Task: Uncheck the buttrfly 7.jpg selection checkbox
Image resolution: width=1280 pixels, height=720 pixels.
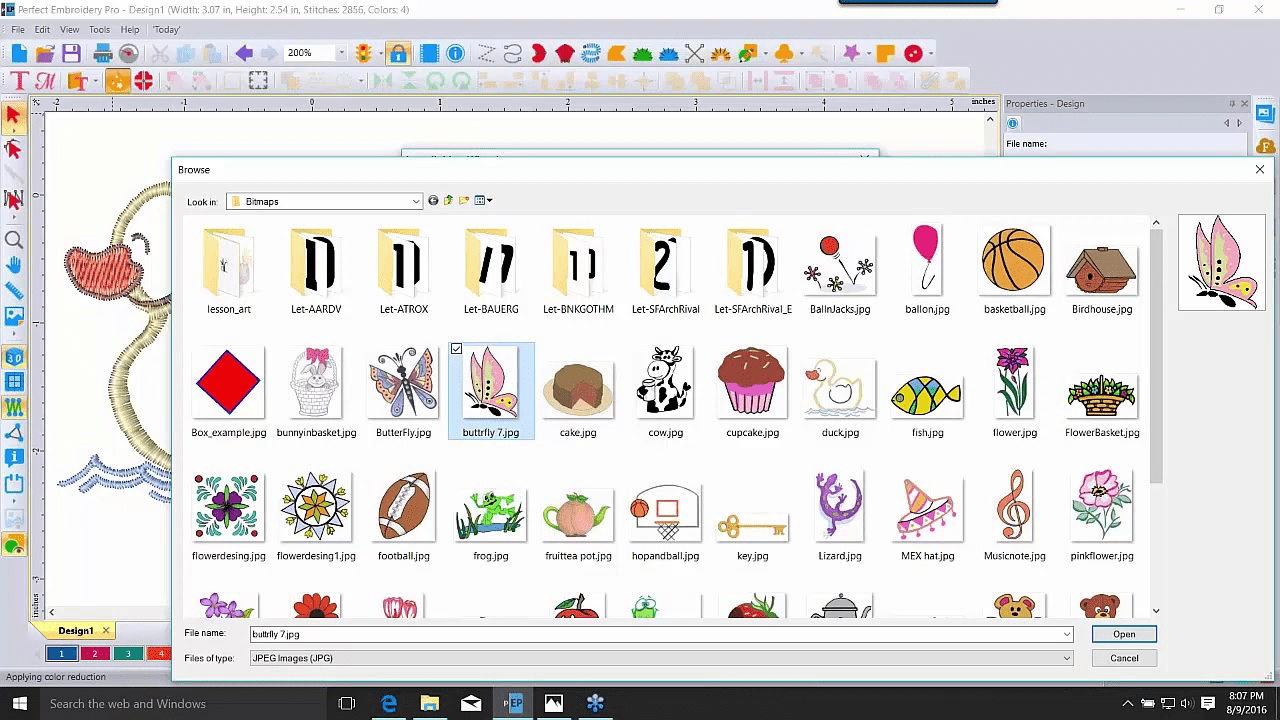Action: tap(457, 349)
